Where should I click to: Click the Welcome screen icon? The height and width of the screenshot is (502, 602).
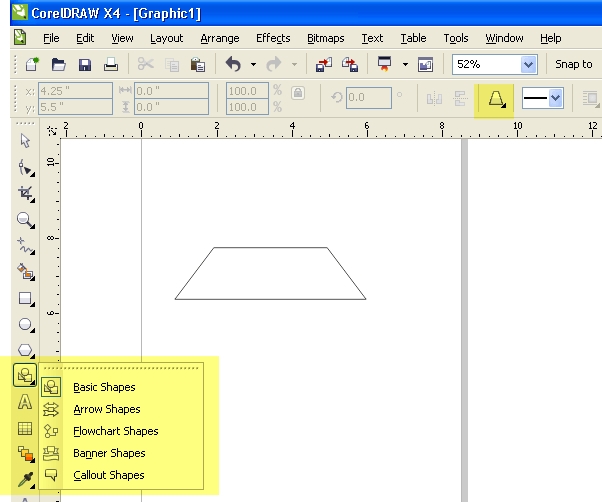coord(425,64)
